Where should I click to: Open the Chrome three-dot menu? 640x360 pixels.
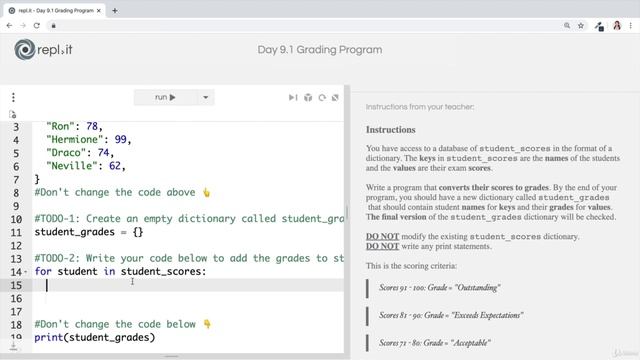click(x=631, y=26)
